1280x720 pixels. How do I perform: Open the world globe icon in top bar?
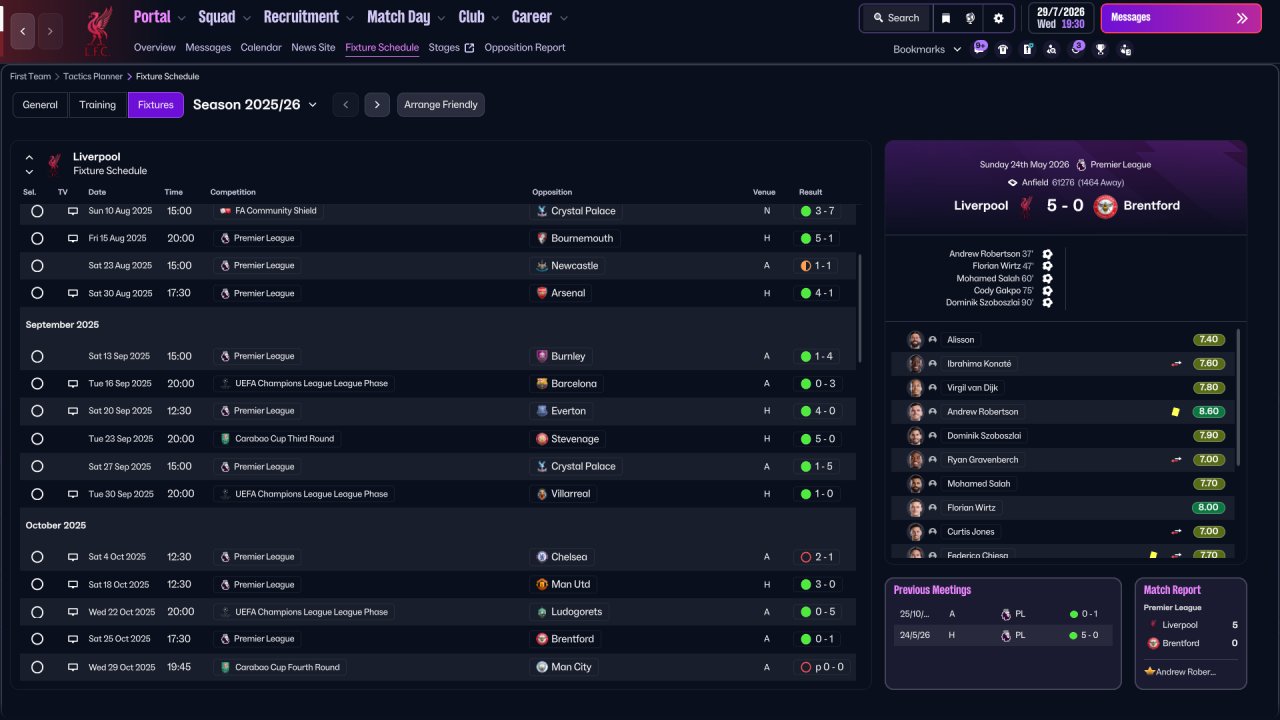coord(970,18)
